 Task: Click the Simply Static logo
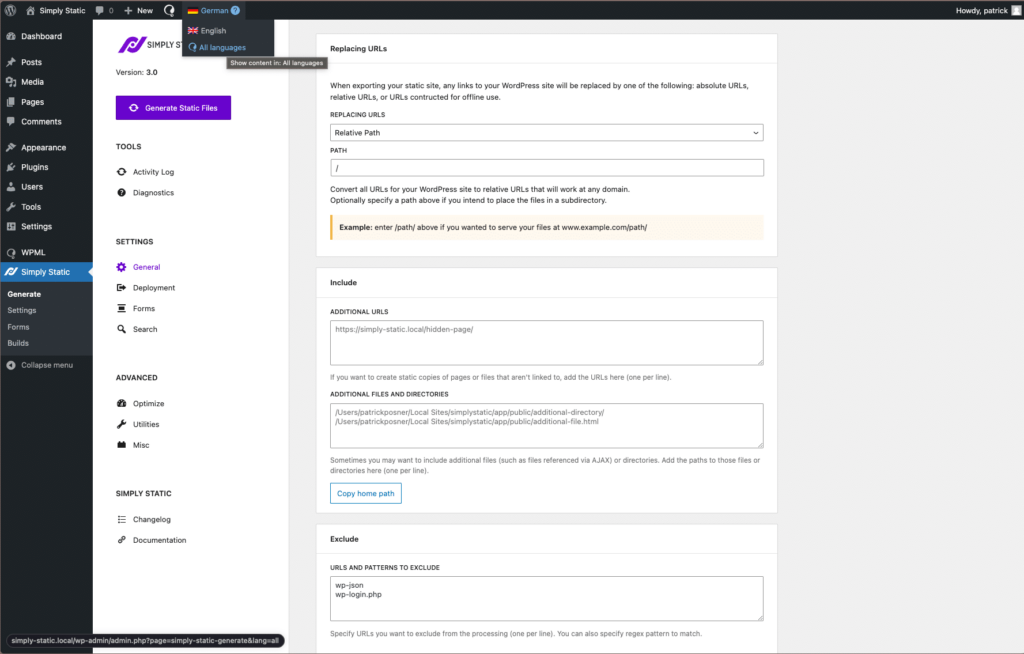click(x=150, y=44)
